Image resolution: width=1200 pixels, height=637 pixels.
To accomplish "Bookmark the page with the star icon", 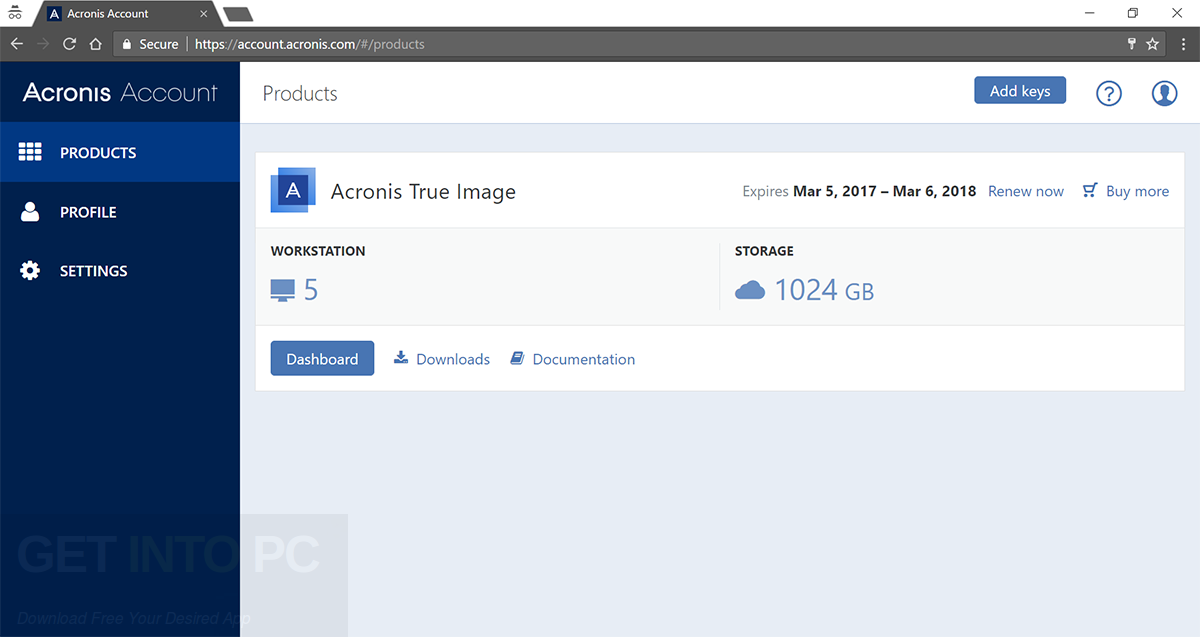I will tap(1153, 44).
